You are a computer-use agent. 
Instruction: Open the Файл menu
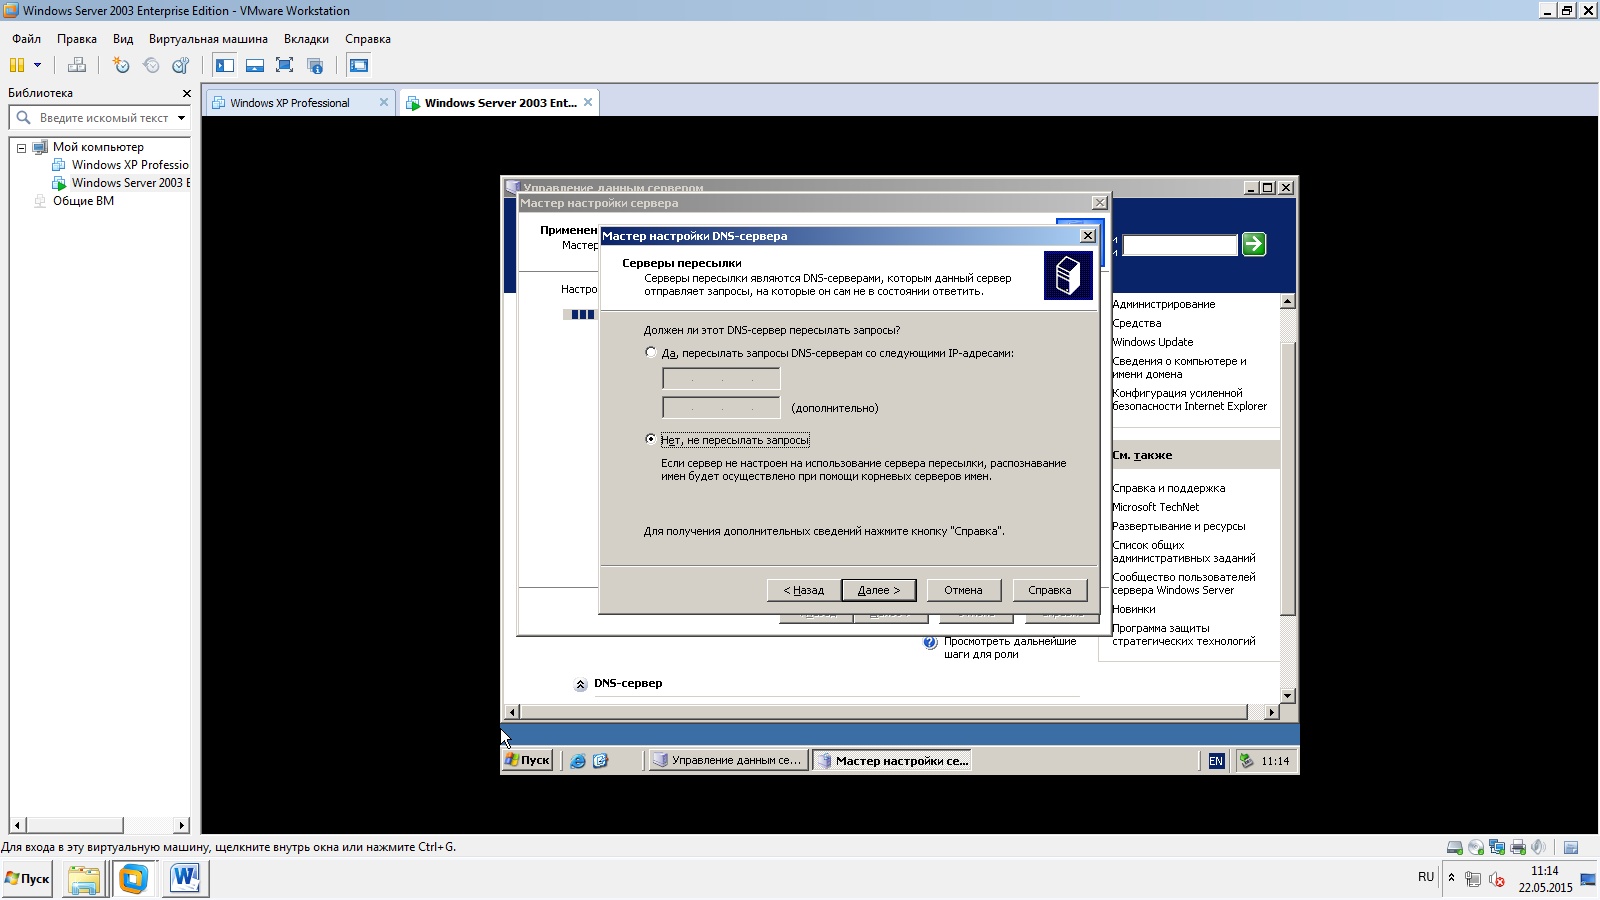[x=27, y=39]
